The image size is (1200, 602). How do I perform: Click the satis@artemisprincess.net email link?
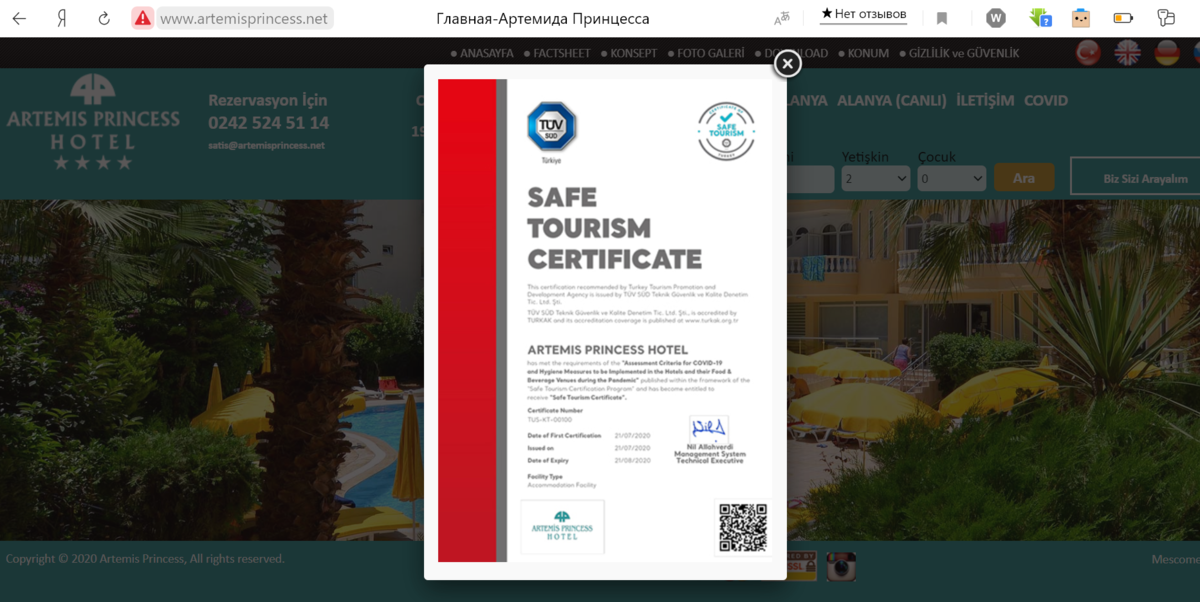266,146
